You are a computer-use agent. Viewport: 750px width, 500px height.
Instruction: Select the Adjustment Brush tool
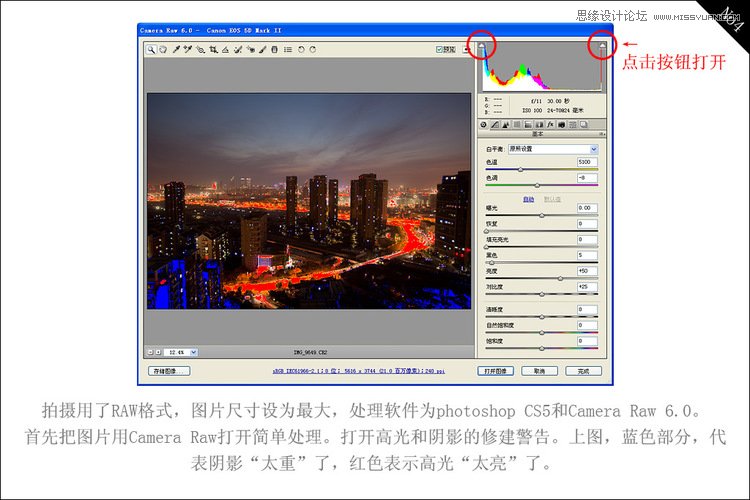click(262, 49)
